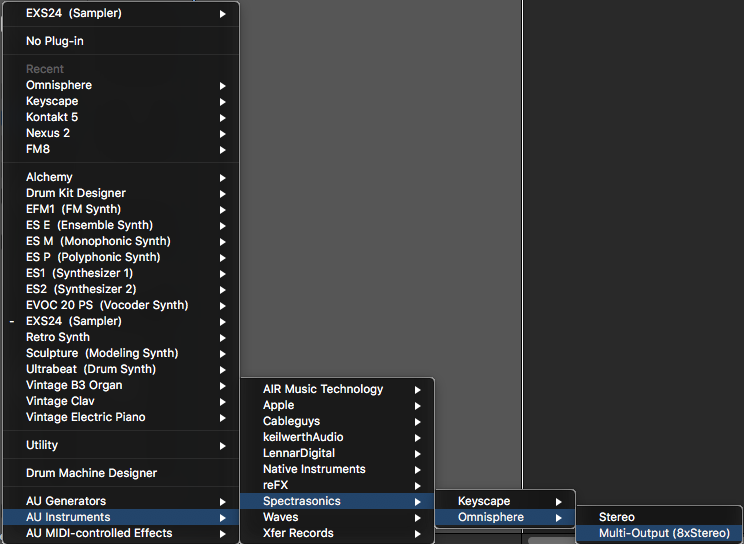The height and width of the screenshot is (544, 744).
Task: Choose Drum Kit Designer
Action: (x=121, y=193)
